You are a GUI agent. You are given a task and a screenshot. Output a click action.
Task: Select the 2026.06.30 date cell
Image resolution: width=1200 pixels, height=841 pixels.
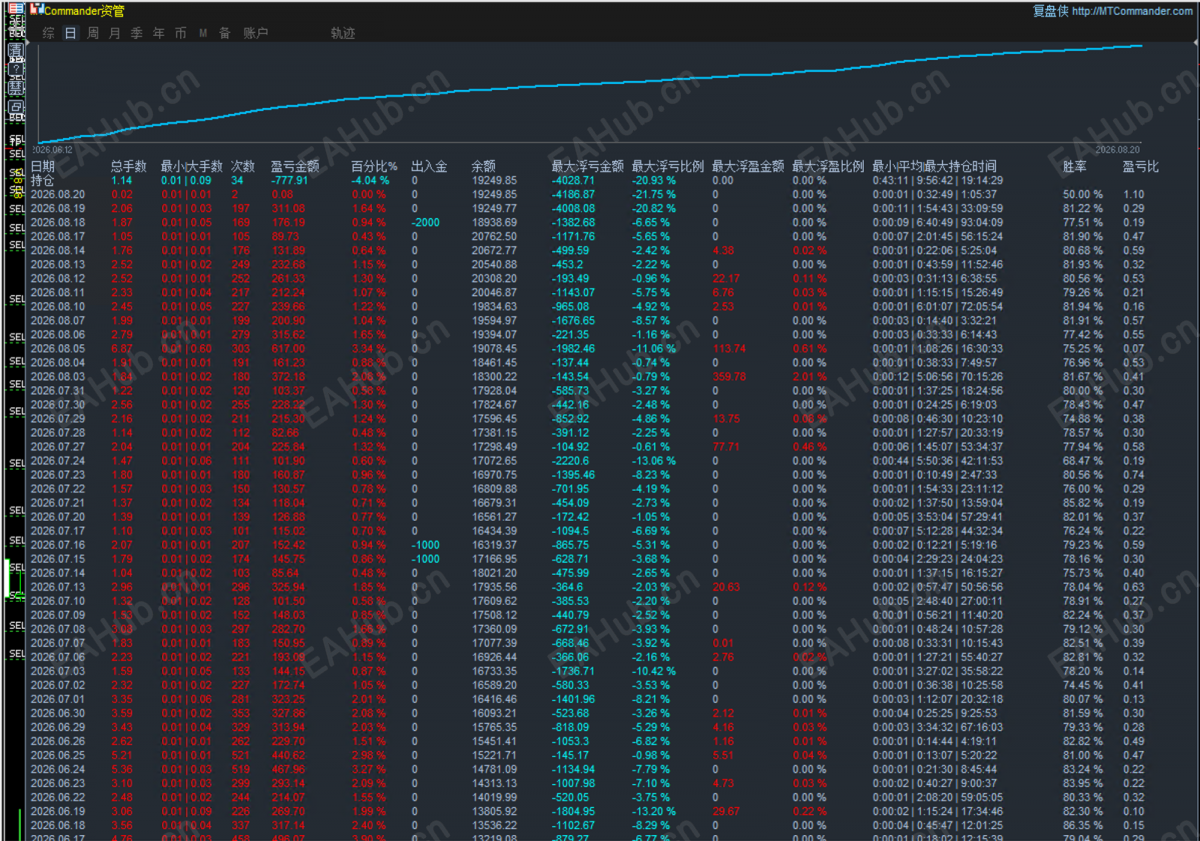(58, 712)
